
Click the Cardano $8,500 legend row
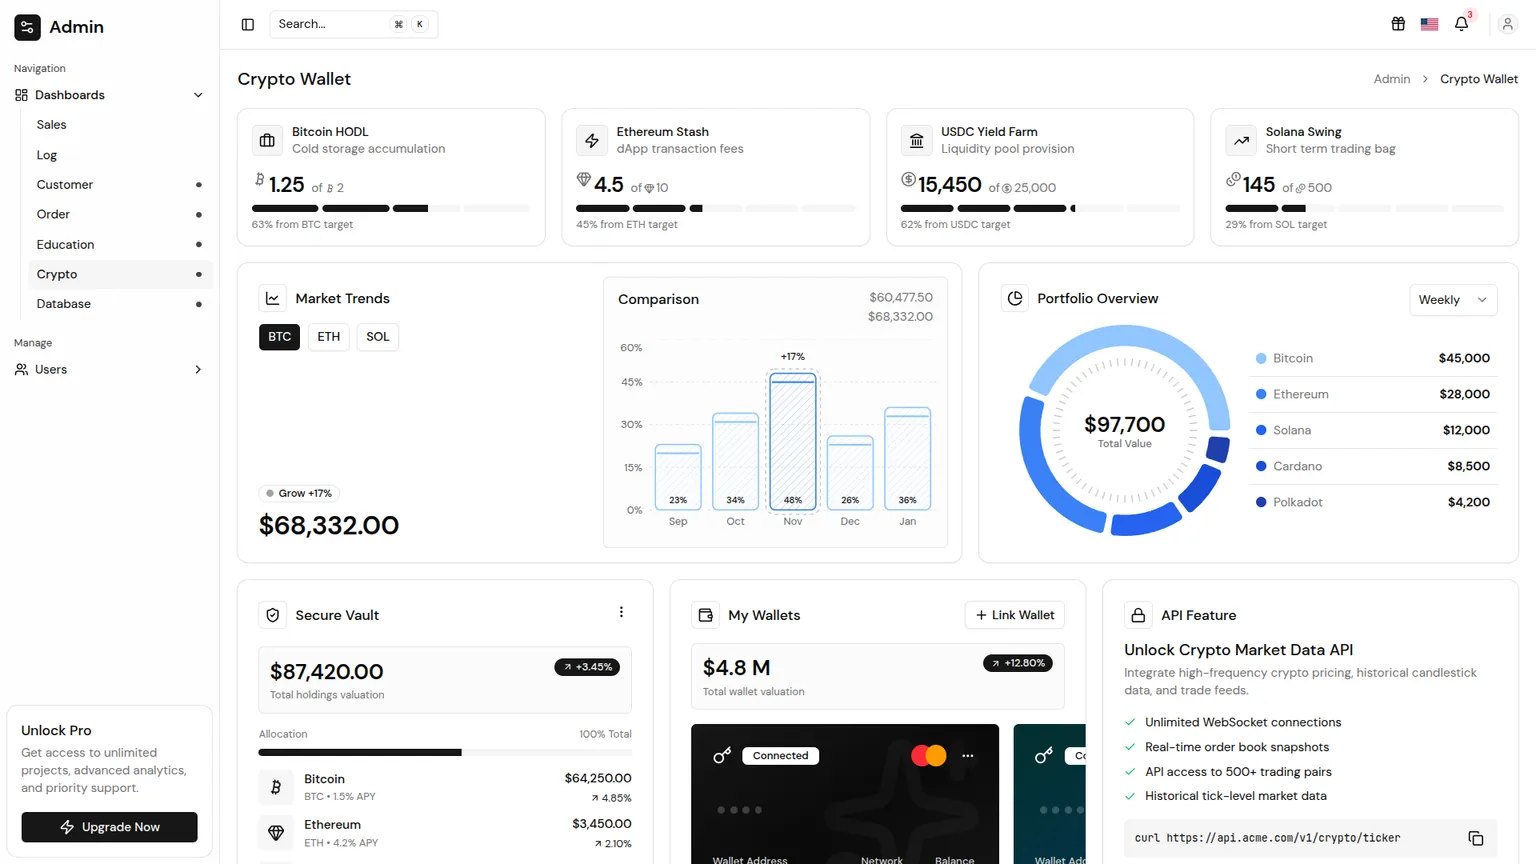pyautogui.click(x=1373, y=466)
